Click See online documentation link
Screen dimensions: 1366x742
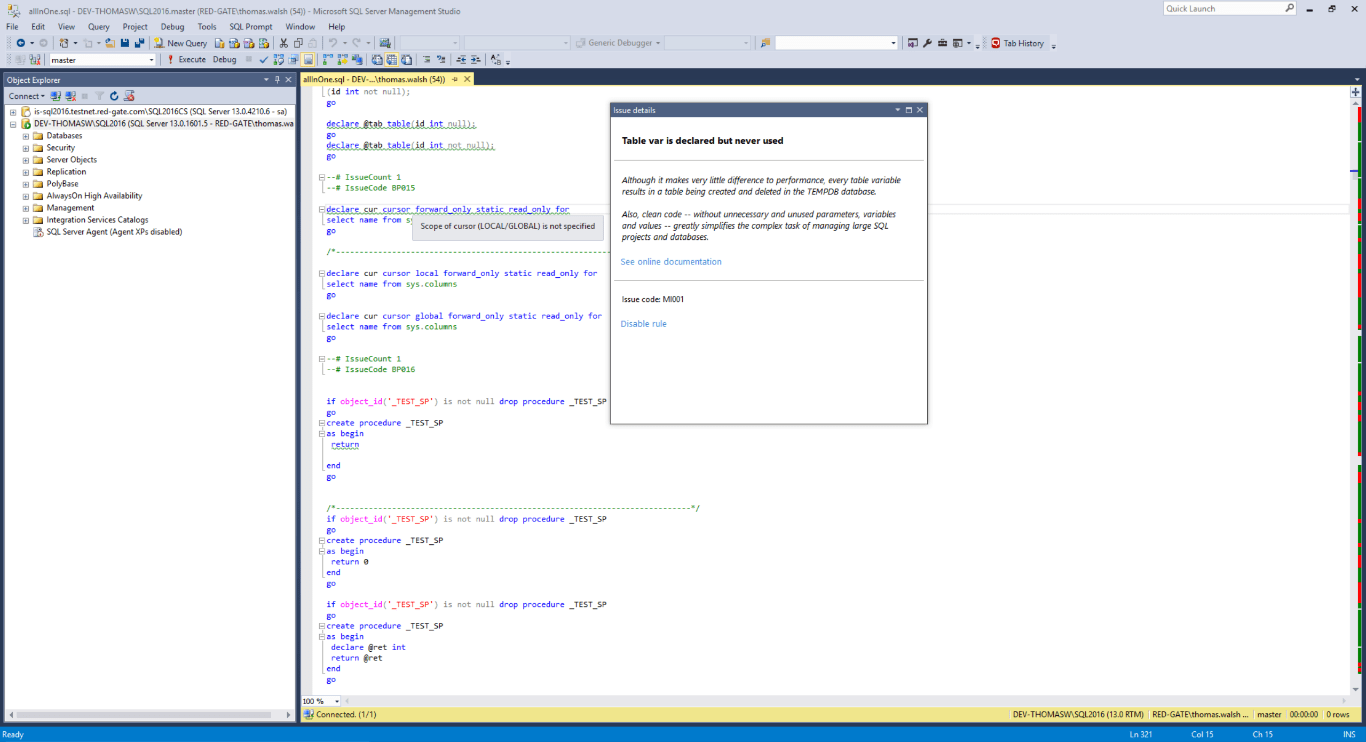click(671, 262)
